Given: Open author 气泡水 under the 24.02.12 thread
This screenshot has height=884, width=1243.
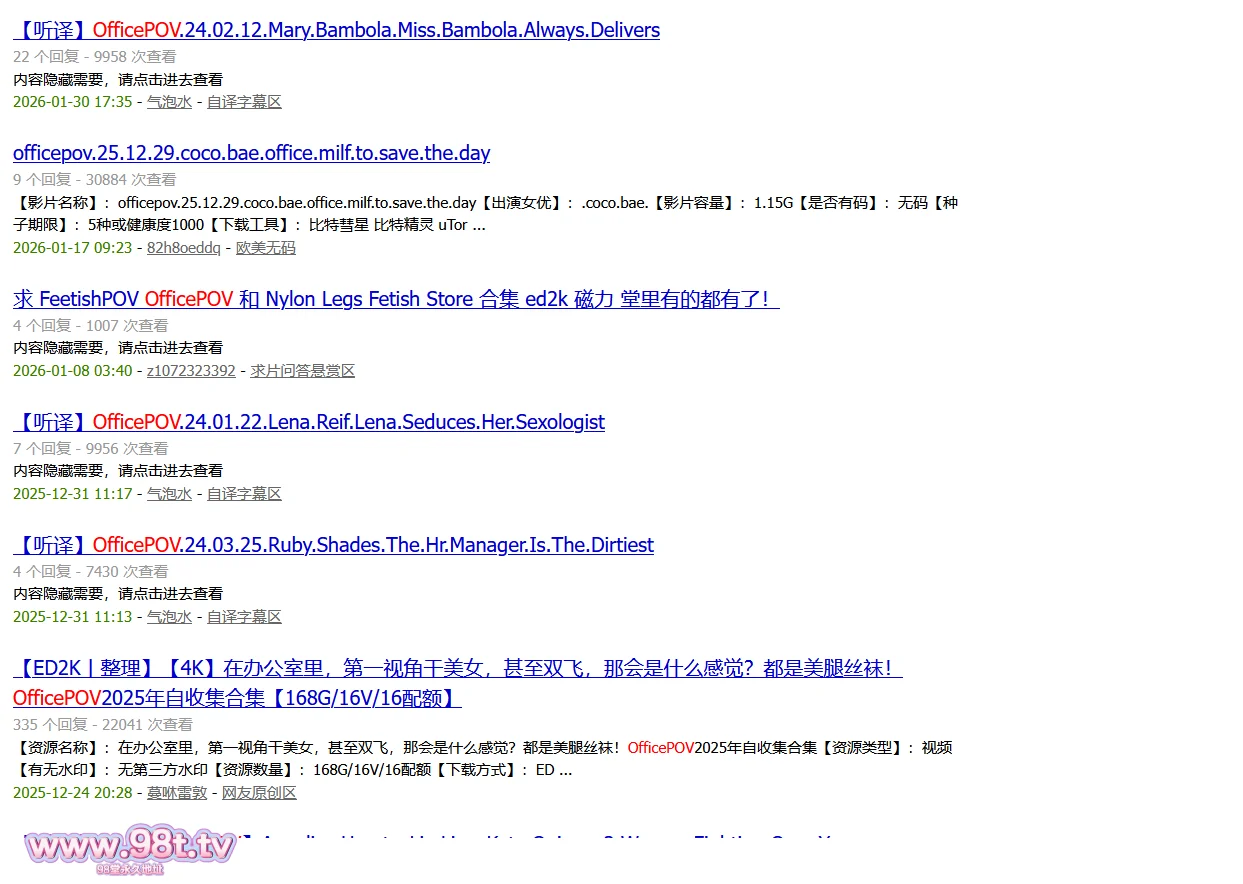Looking at the screenshot, I should [x=169, y=102].
